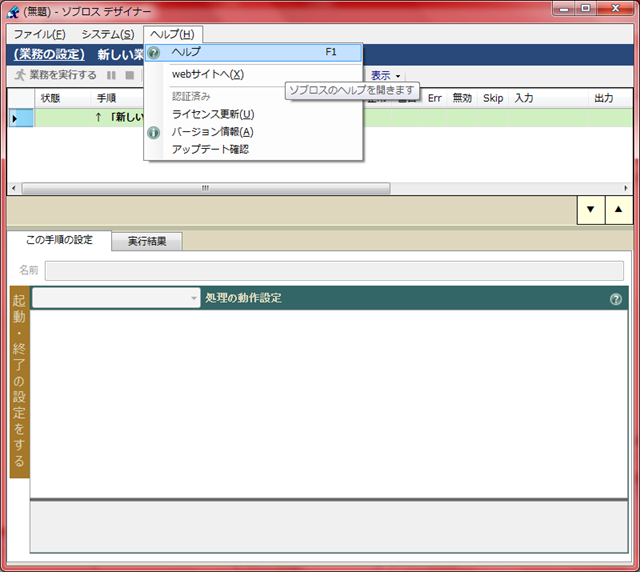Minimize the ソブロス デザイナー window
Screen dimensions: 640x572
click(564, 9)
